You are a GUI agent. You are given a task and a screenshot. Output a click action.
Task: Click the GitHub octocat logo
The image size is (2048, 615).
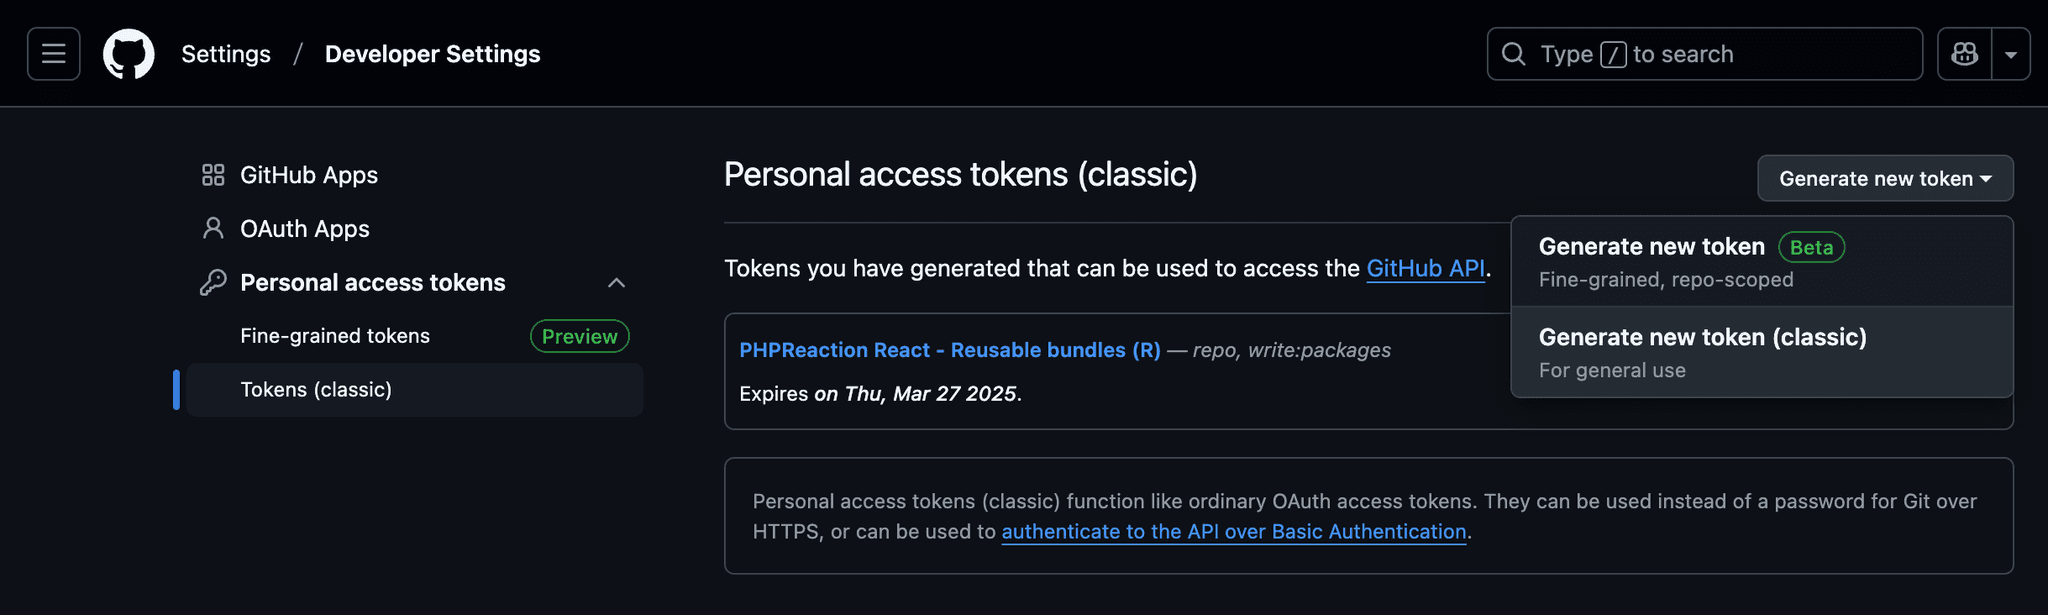127,53
